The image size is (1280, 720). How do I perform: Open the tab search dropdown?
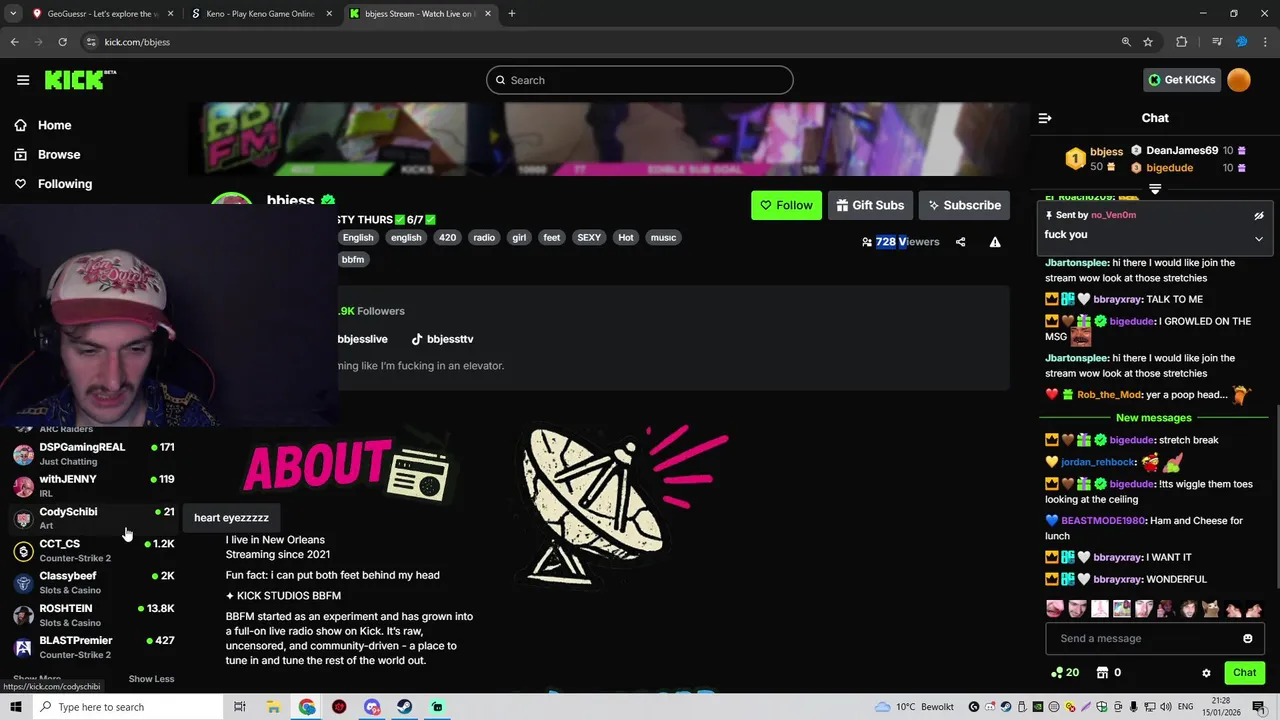13,14
